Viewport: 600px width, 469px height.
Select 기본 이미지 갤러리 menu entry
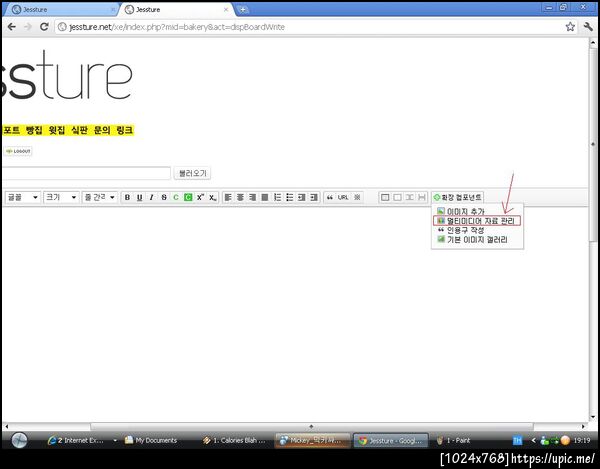point(472,239)
